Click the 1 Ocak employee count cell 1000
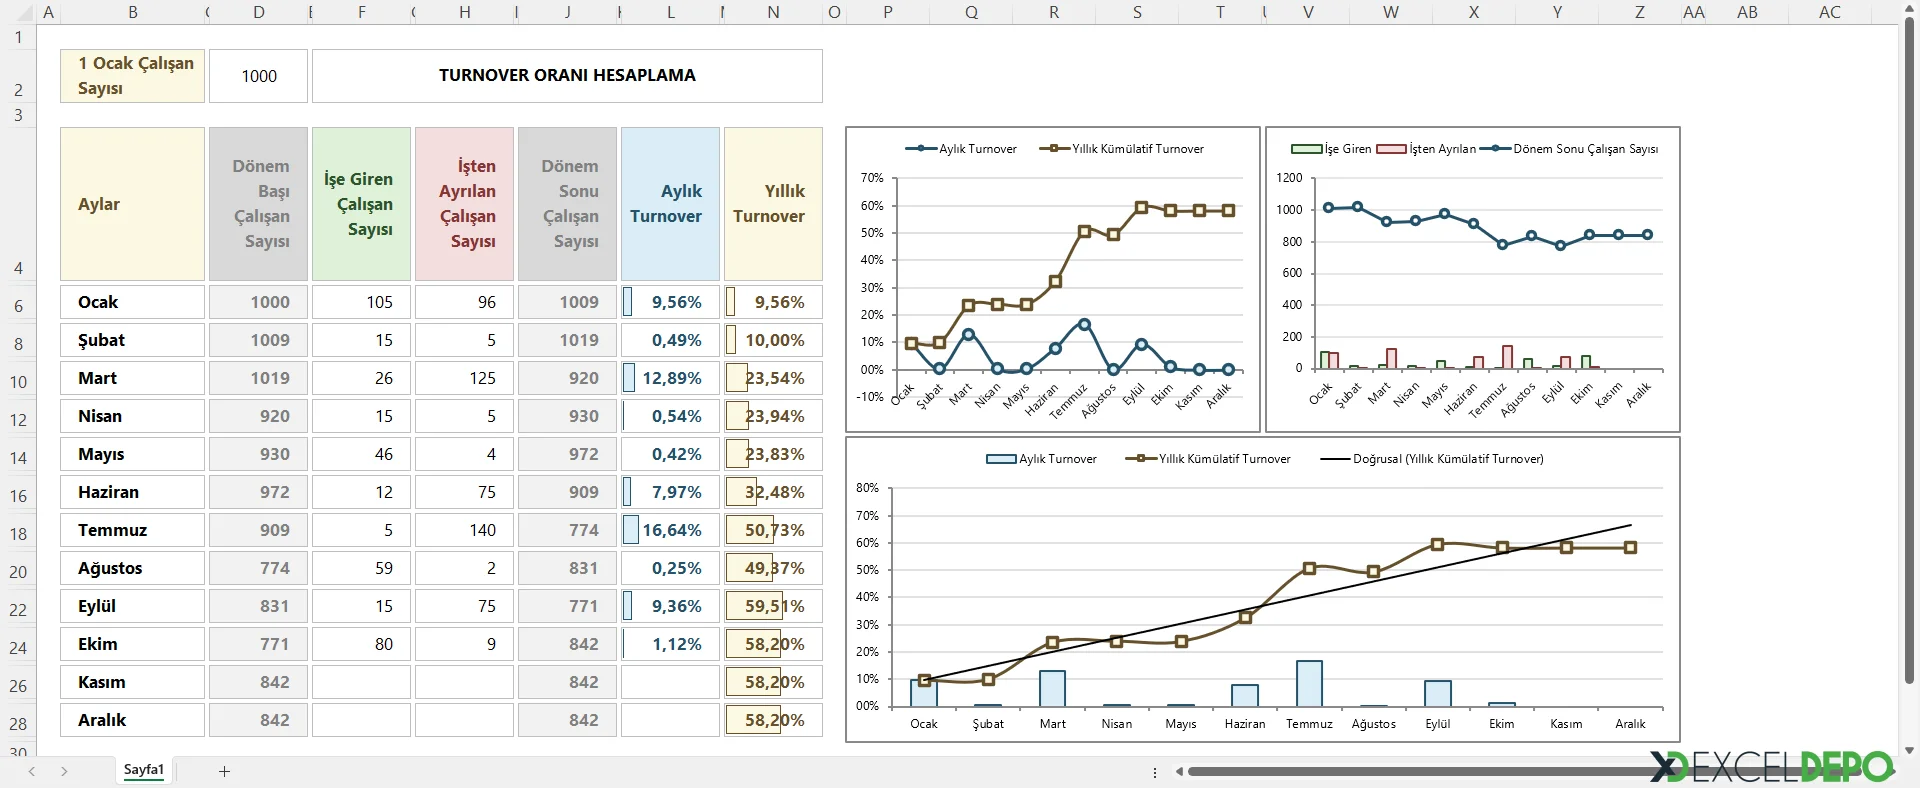This screenshot has height=788, width=1920. pos(259,76)
